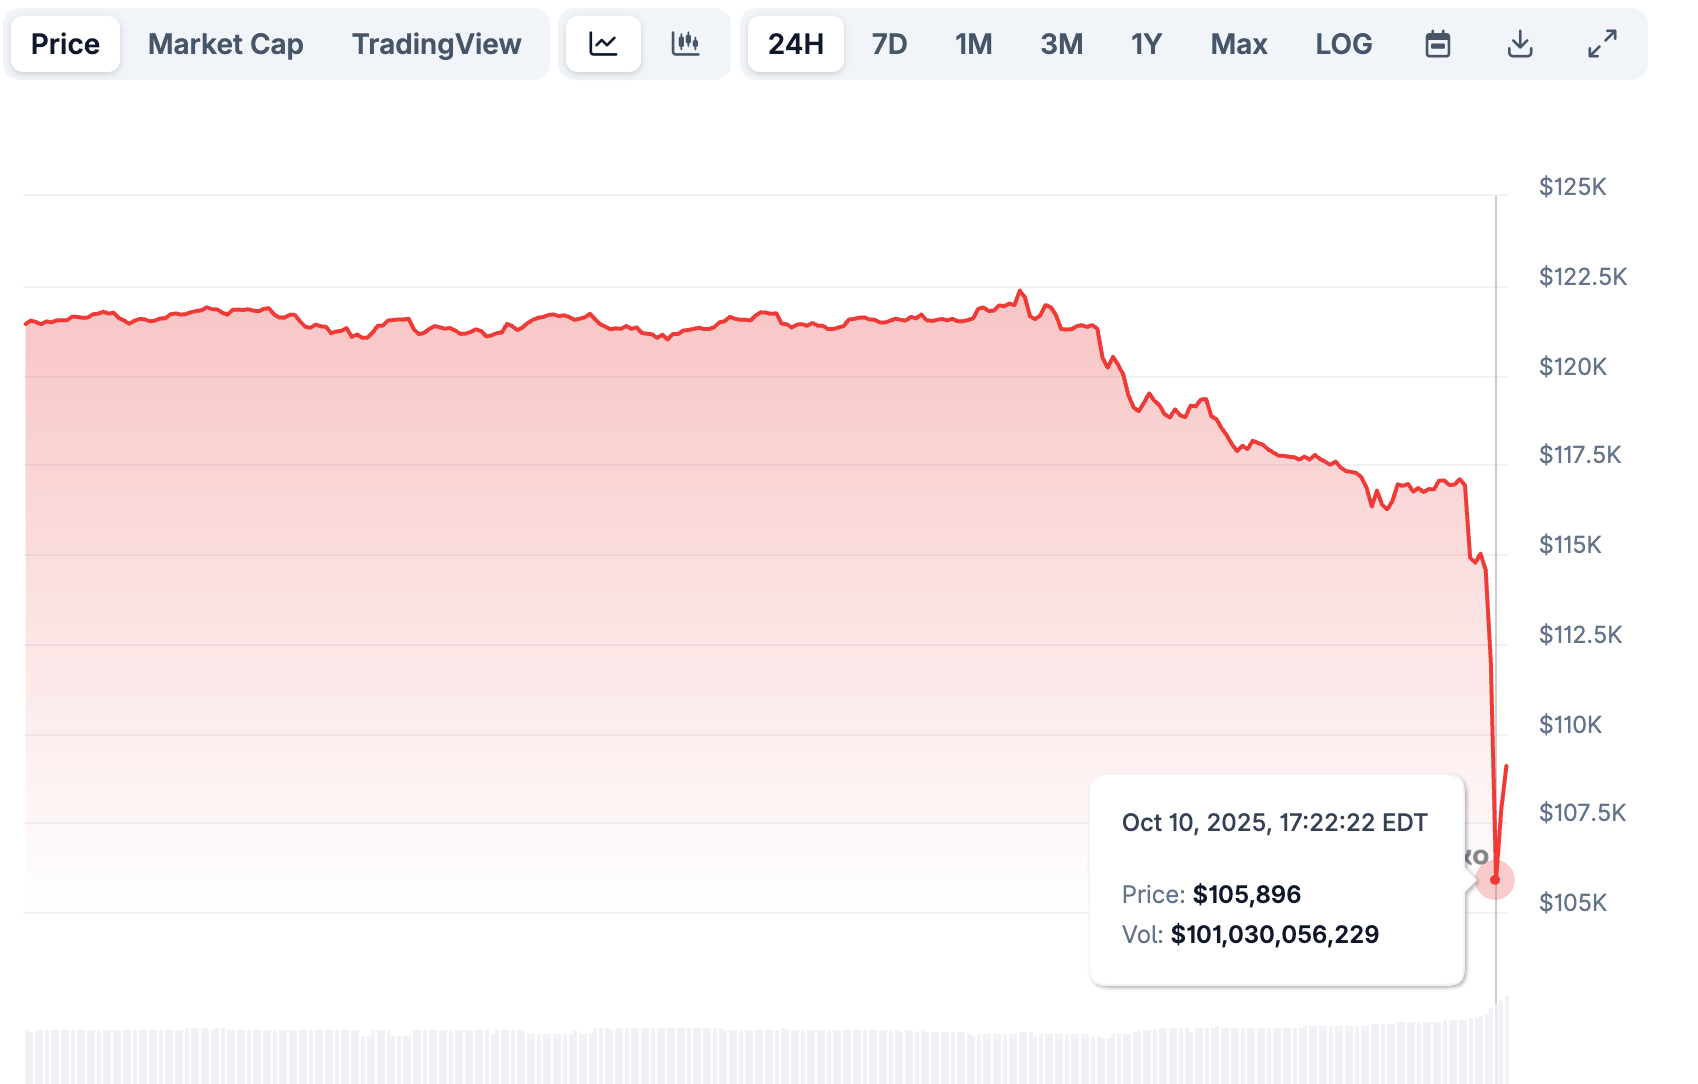Select the Max time range icon
The width and height of the screenshot is (1698, 1084).
tap(1238, 43)
